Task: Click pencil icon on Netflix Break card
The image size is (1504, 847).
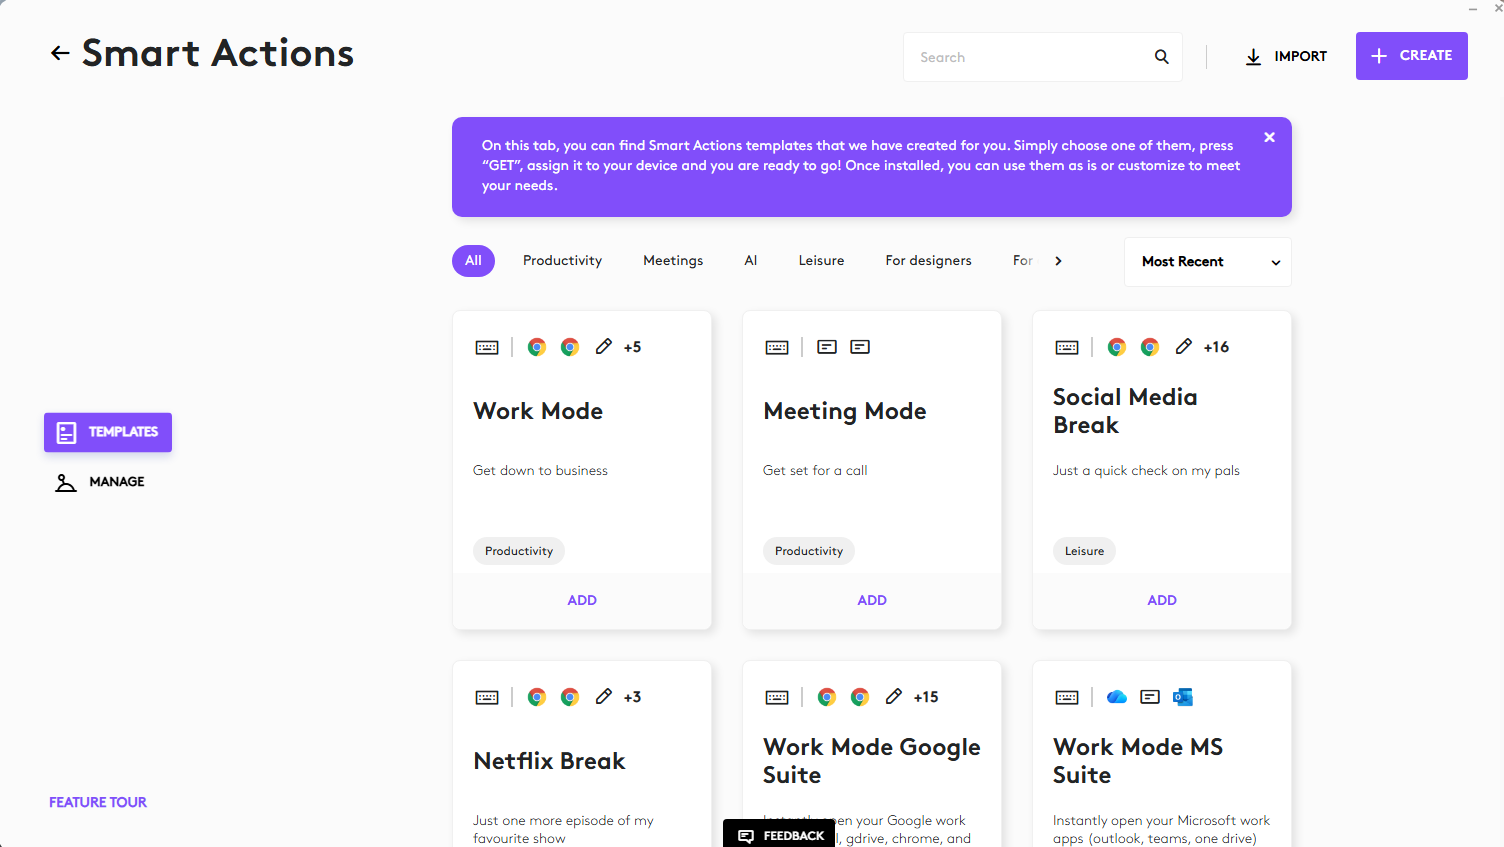Action: point(603,696)
